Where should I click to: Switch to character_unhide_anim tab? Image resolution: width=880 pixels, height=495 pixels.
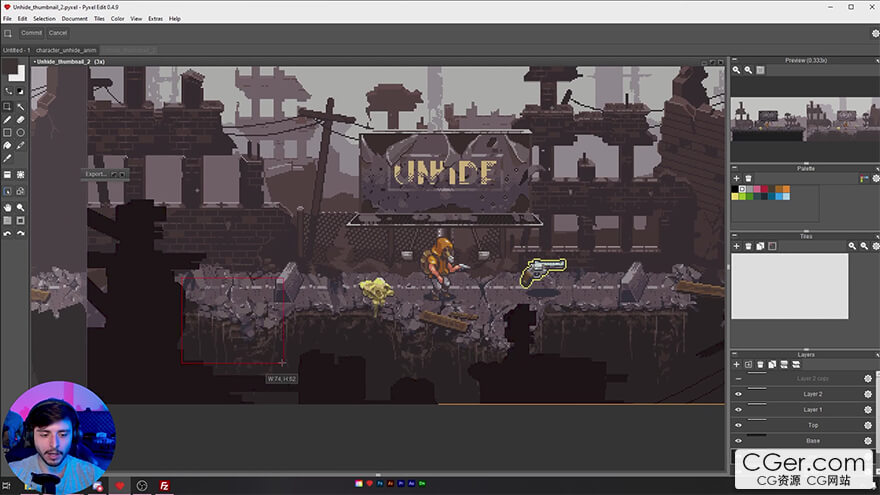pyautogui.click(x=66, y=50)
